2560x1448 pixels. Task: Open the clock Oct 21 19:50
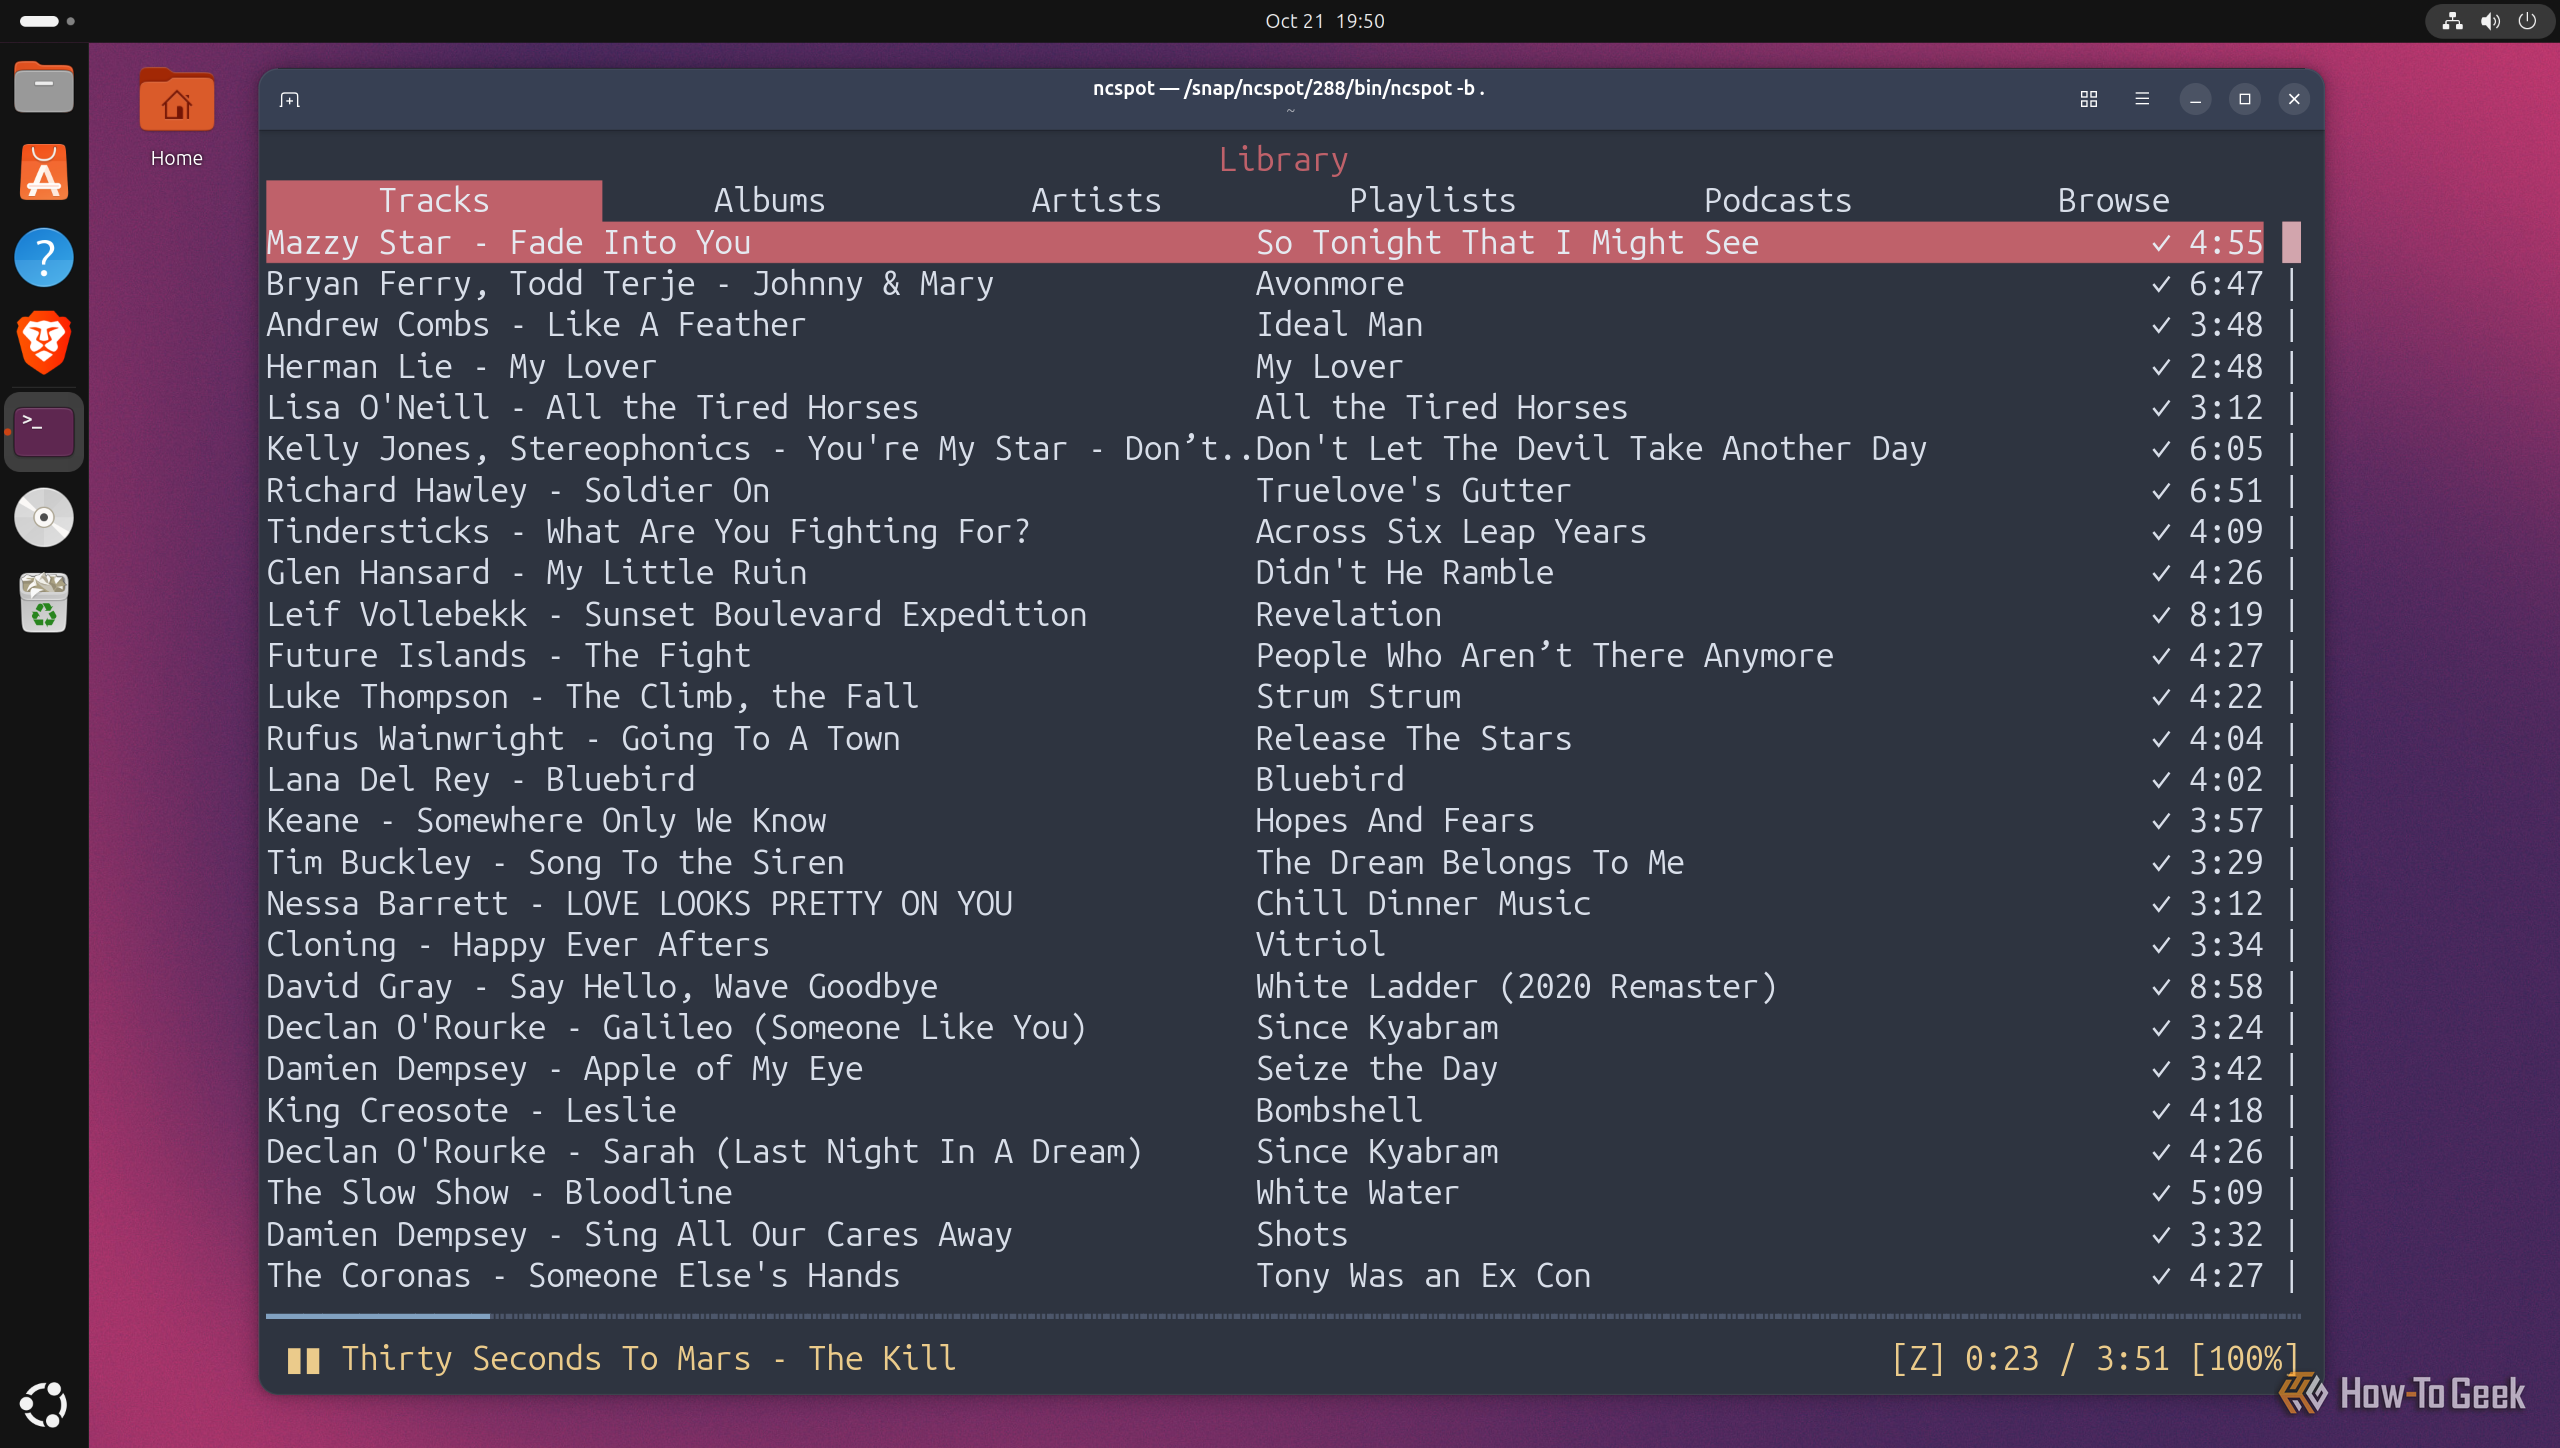click(1324, 21)
